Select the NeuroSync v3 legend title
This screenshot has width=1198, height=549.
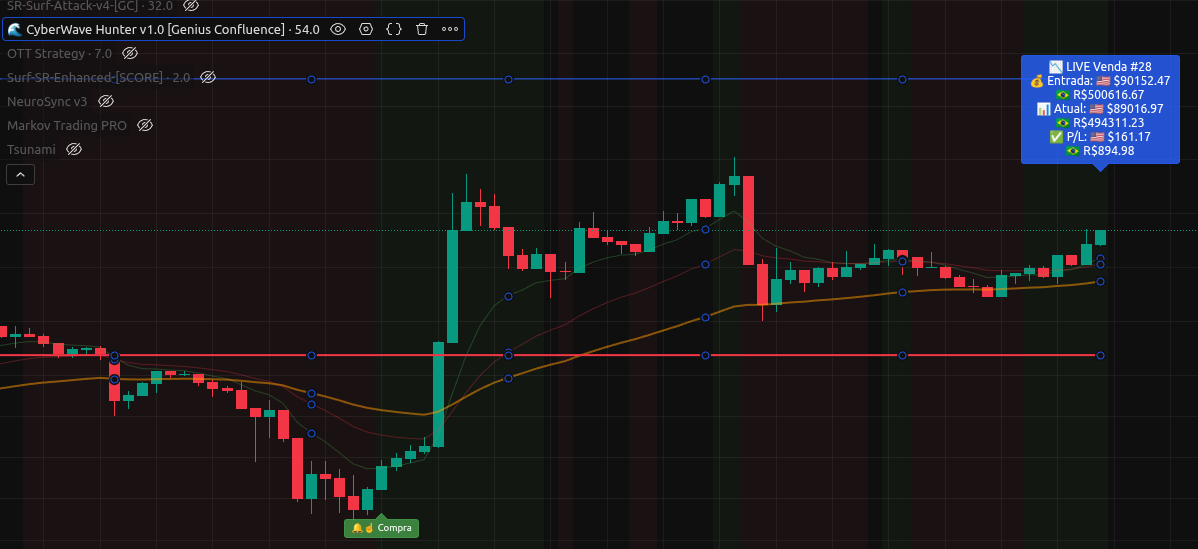tap(47, 101)
